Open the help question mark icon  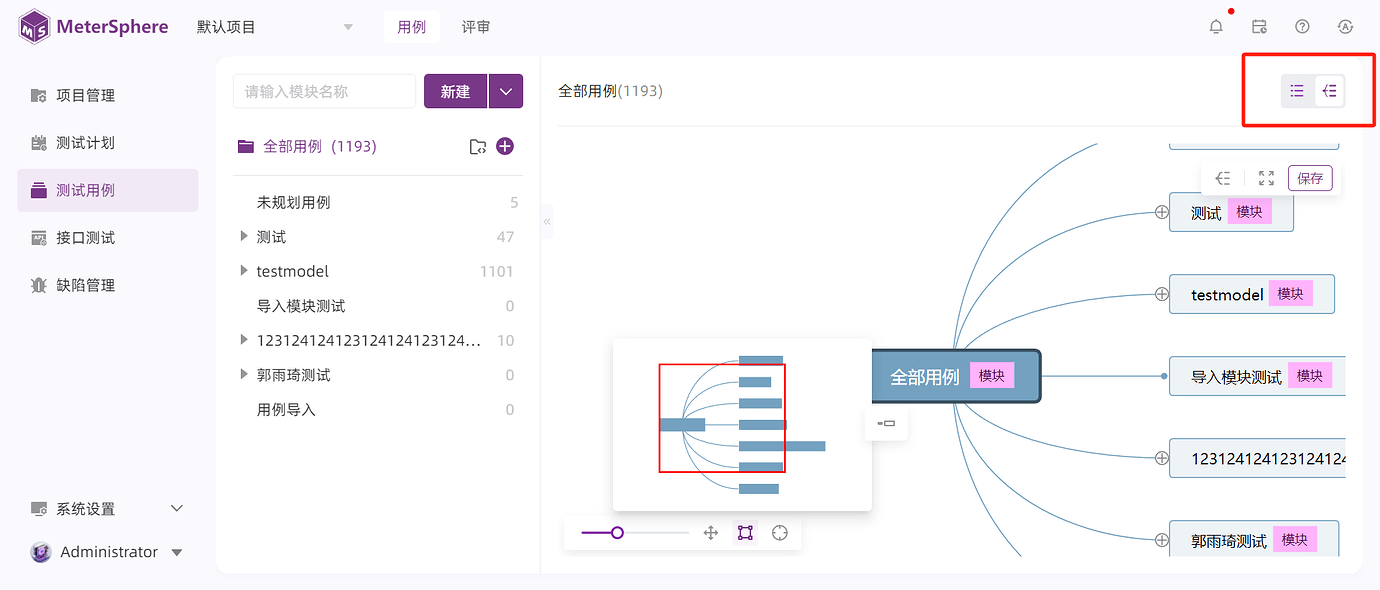point(1302,26)
